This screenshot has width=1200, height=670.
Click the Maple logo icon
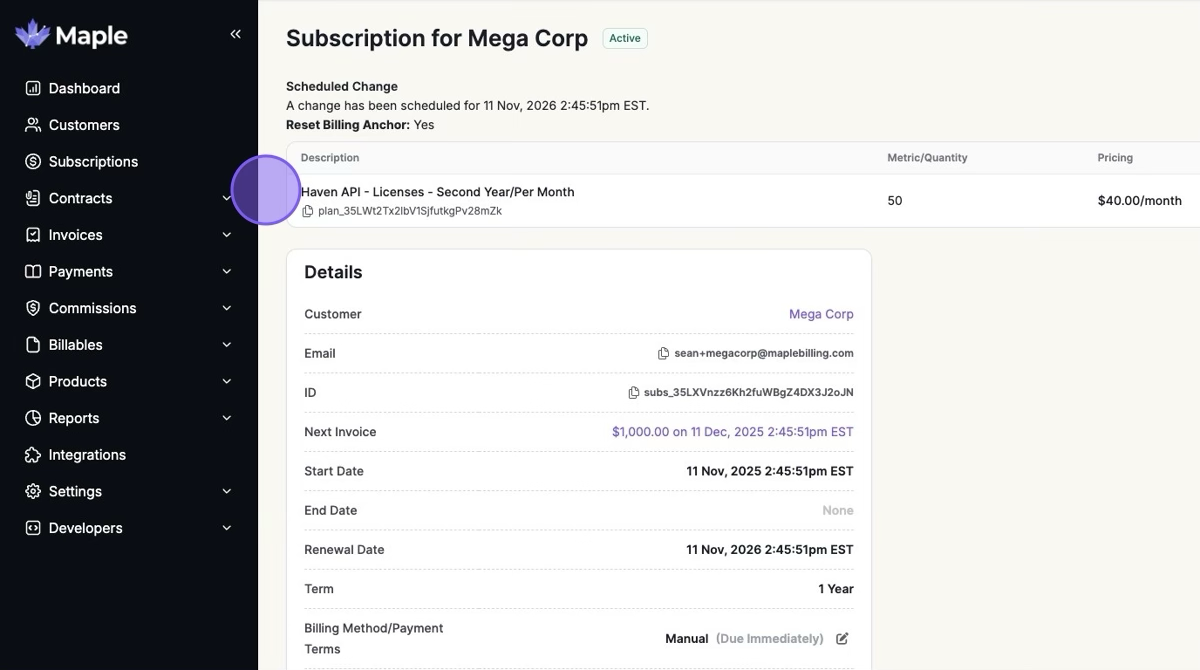[33, 35]
